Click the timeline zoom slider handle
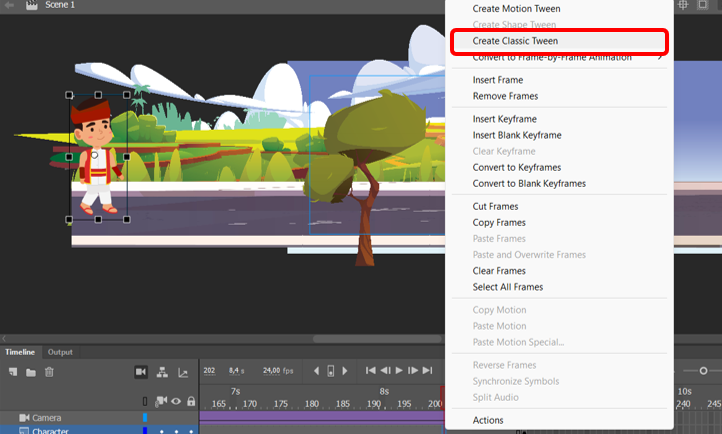 click(703, 370)
